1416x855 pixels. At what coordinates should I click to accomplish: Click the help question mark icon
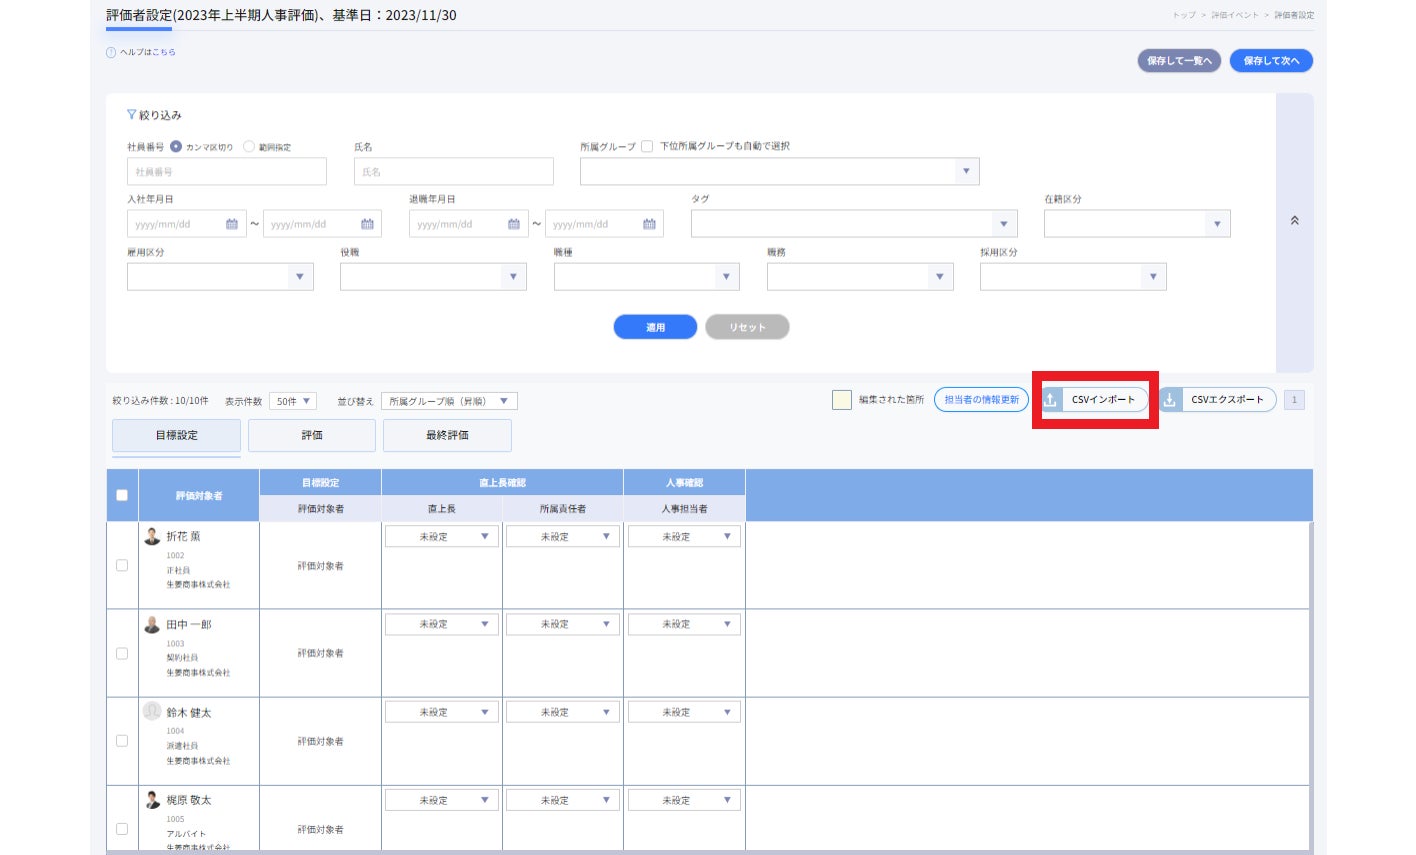[111, 52]
